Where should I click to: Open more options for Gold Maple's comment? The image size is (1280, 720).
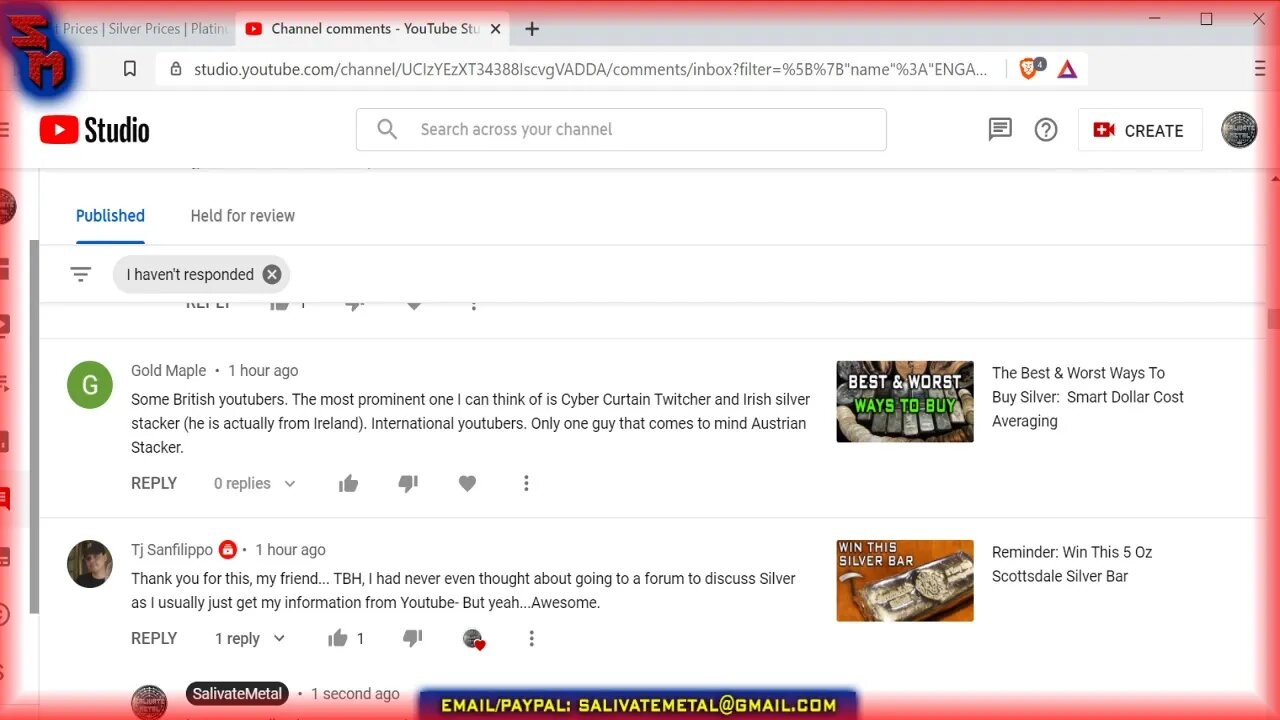coord(526,484)
